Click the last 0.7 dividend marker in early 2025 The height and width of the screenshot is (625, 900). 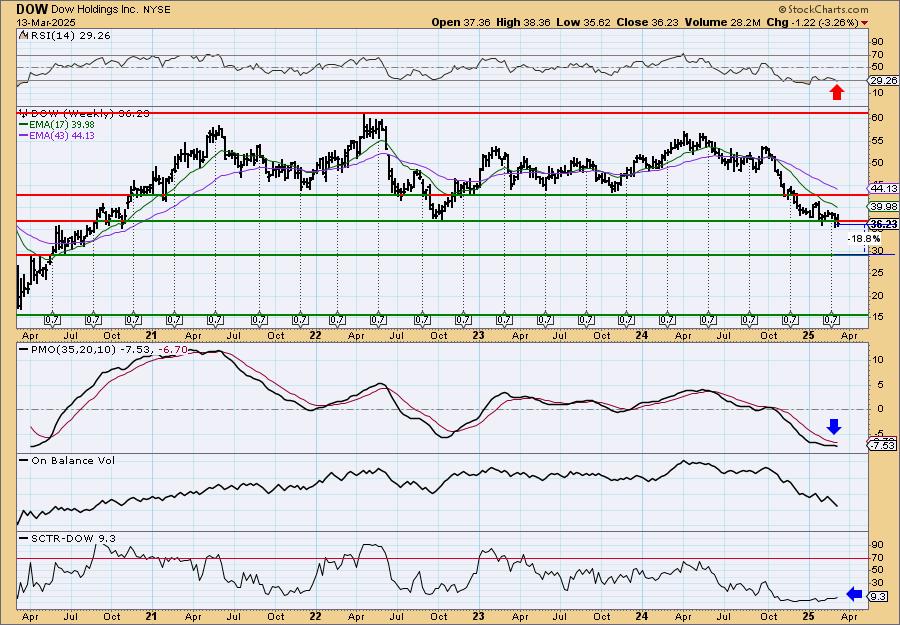coord(831,319)
